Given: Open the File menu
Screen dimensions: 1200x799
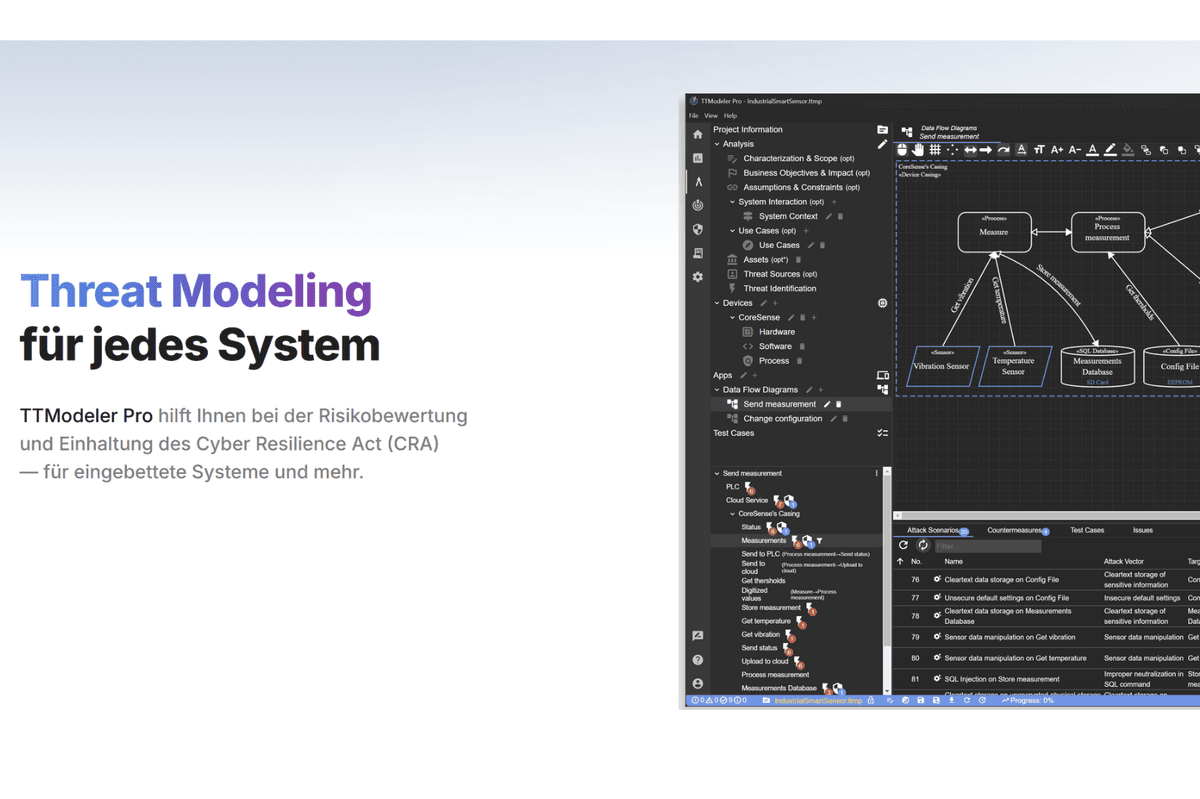Looking at the screenshot, I should coord(694,116).
